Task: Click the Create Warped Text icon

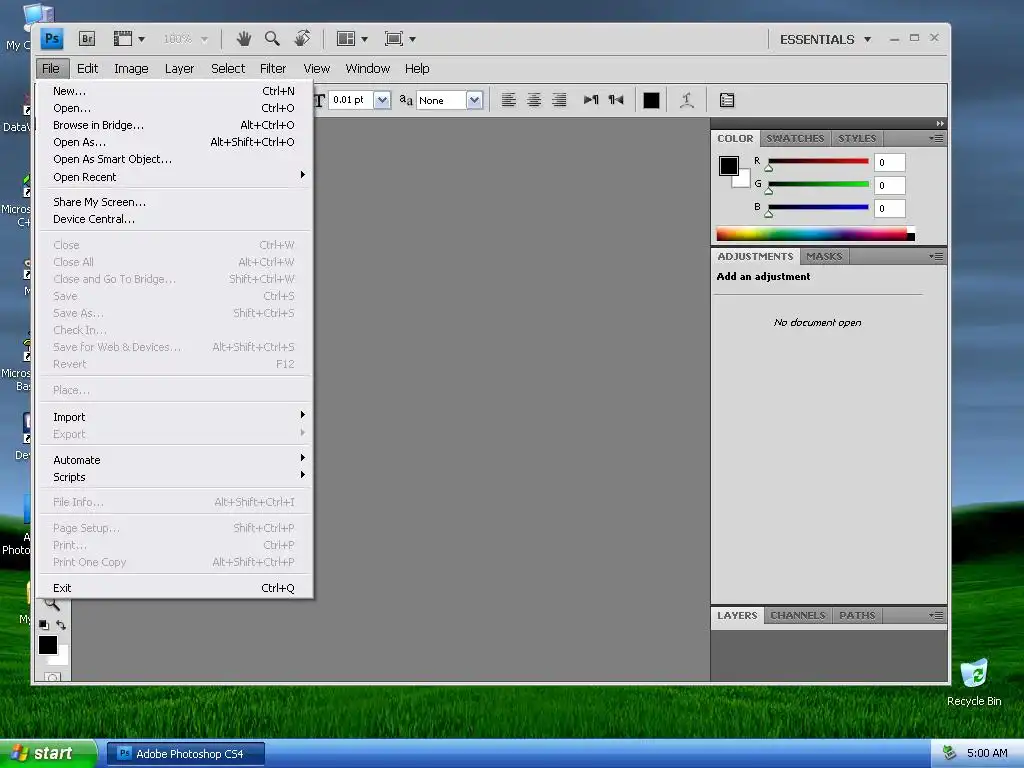Action: (686, 100)
